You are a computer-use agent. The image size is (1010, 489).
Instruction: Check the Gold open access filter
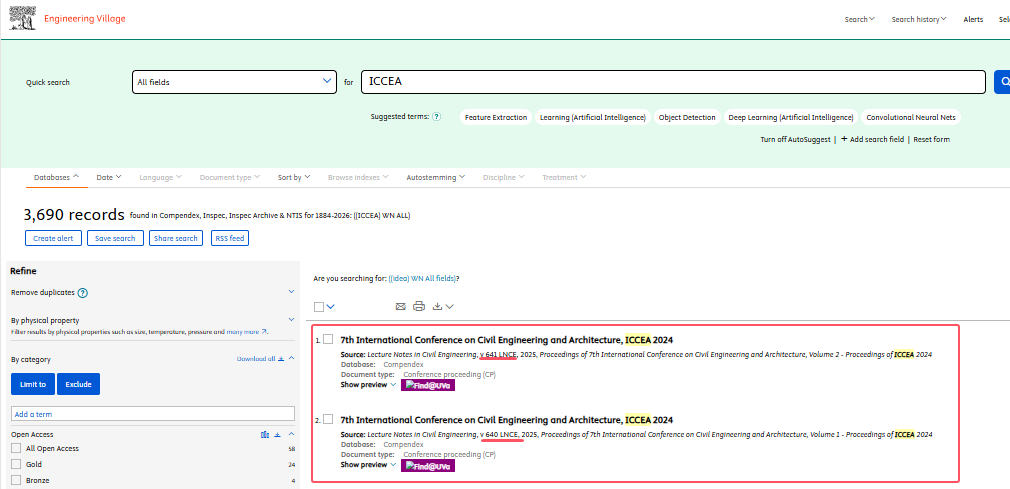16,465
